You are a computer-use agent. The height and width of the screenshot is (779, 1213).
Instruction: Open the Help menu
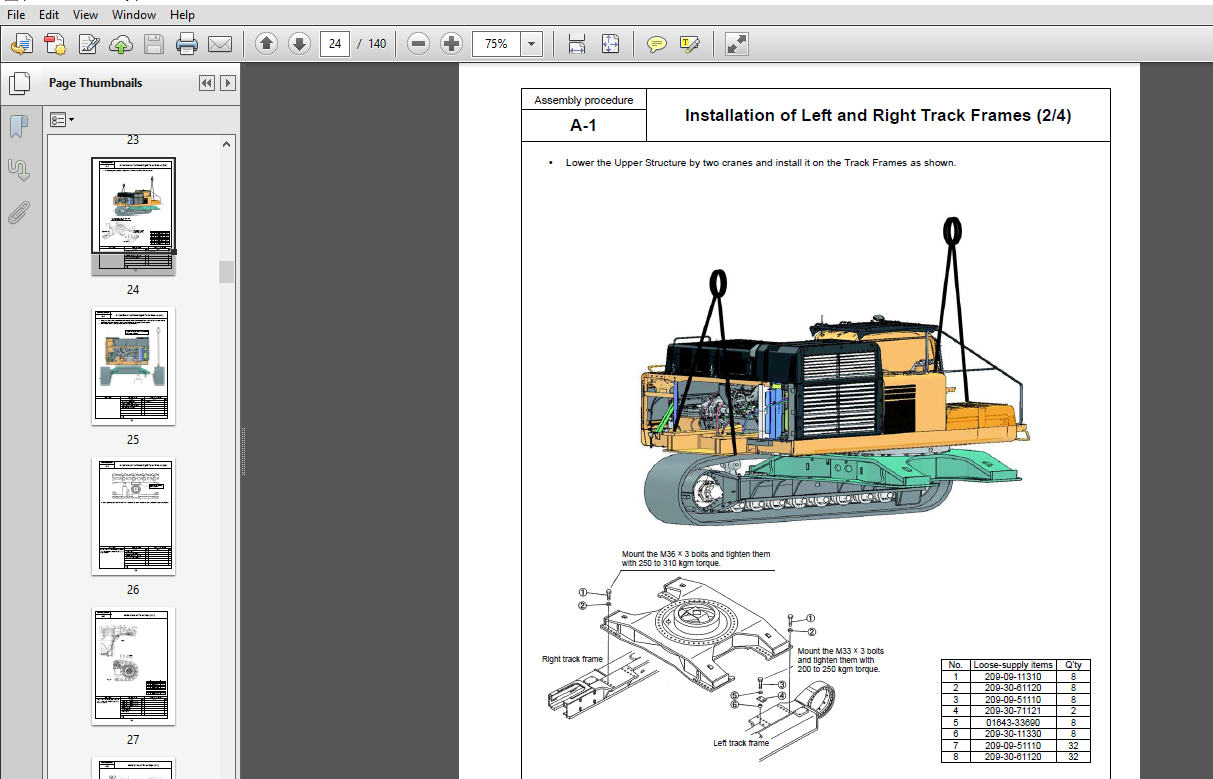click(183, 15)
